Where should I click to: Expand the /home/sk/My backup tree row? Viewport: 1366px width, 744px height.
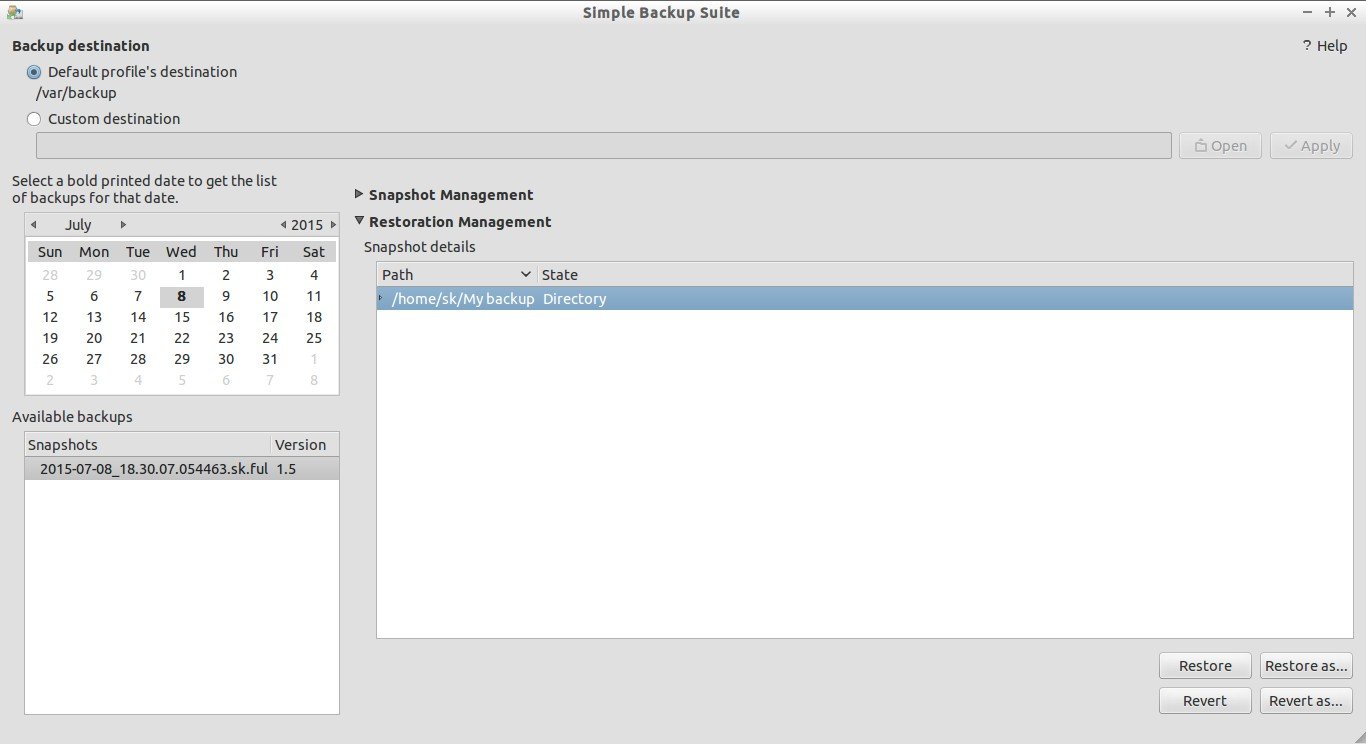381,299
